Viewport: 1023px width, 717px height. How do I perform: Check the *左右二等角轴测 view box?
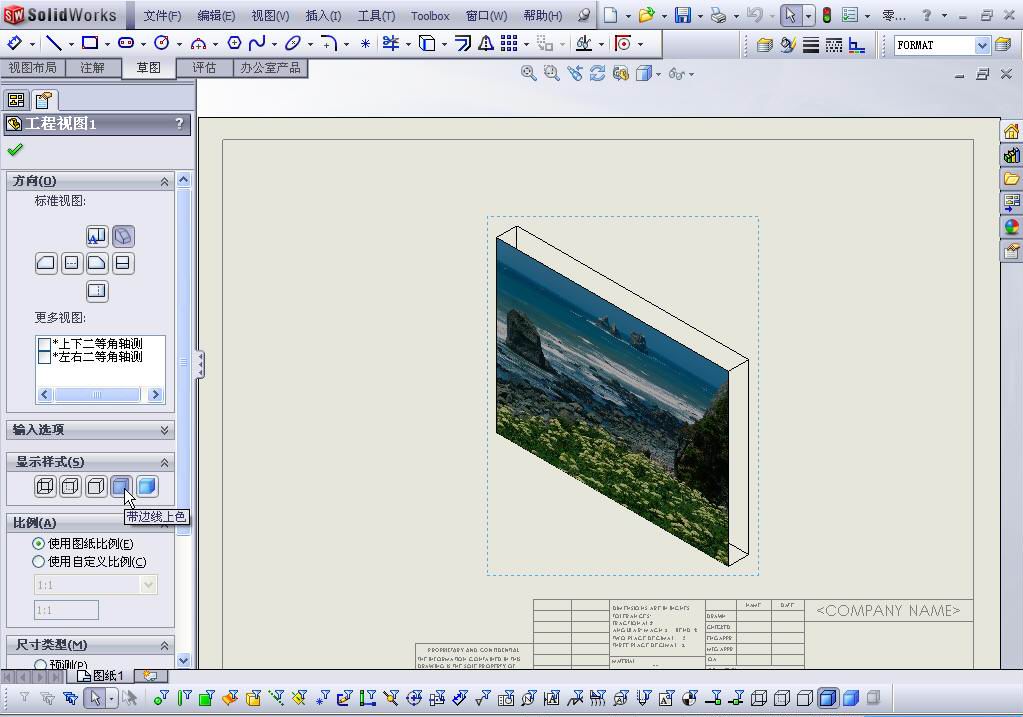tap(44, 357)
